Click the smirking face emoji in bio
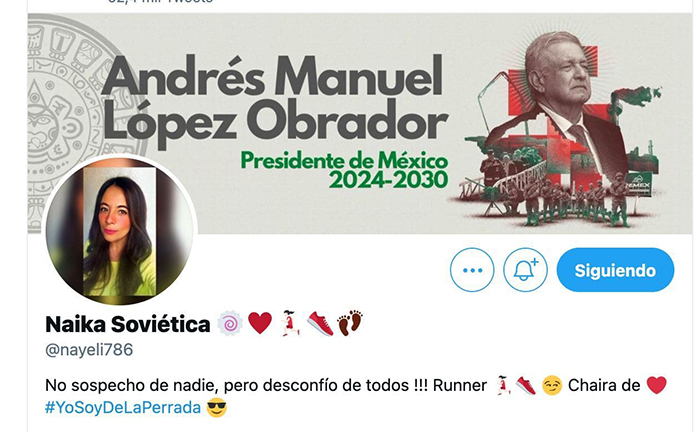Viewport: 700px width, 432px height. click(552, 385)
